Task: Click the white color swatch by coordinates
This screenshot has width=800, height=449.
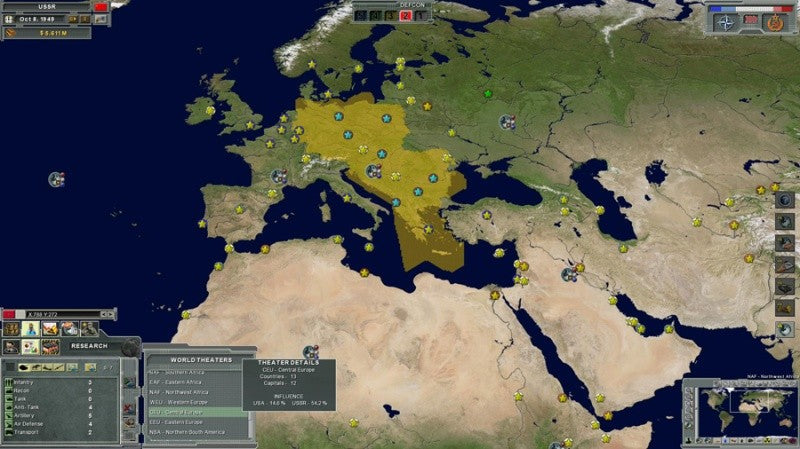Action: [20, 314]
